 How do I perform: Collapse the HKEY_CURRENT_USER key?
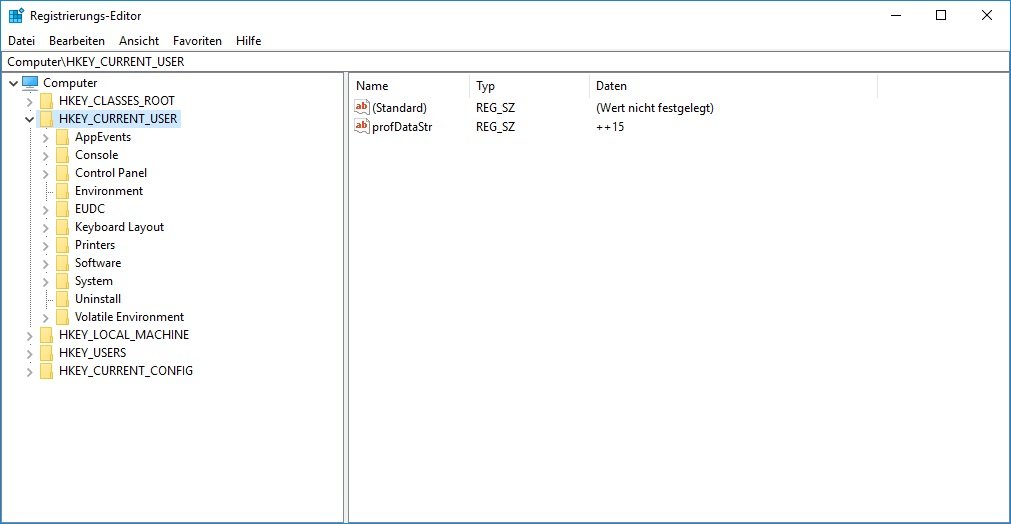pos(29,119)
